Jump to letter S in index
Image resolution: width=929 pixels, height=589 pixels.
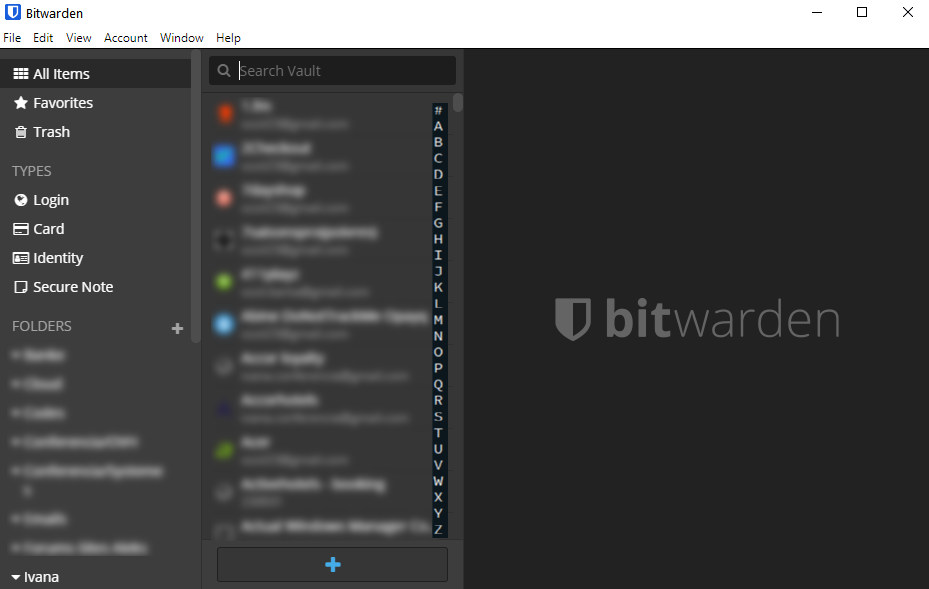(x=438, y=417)
